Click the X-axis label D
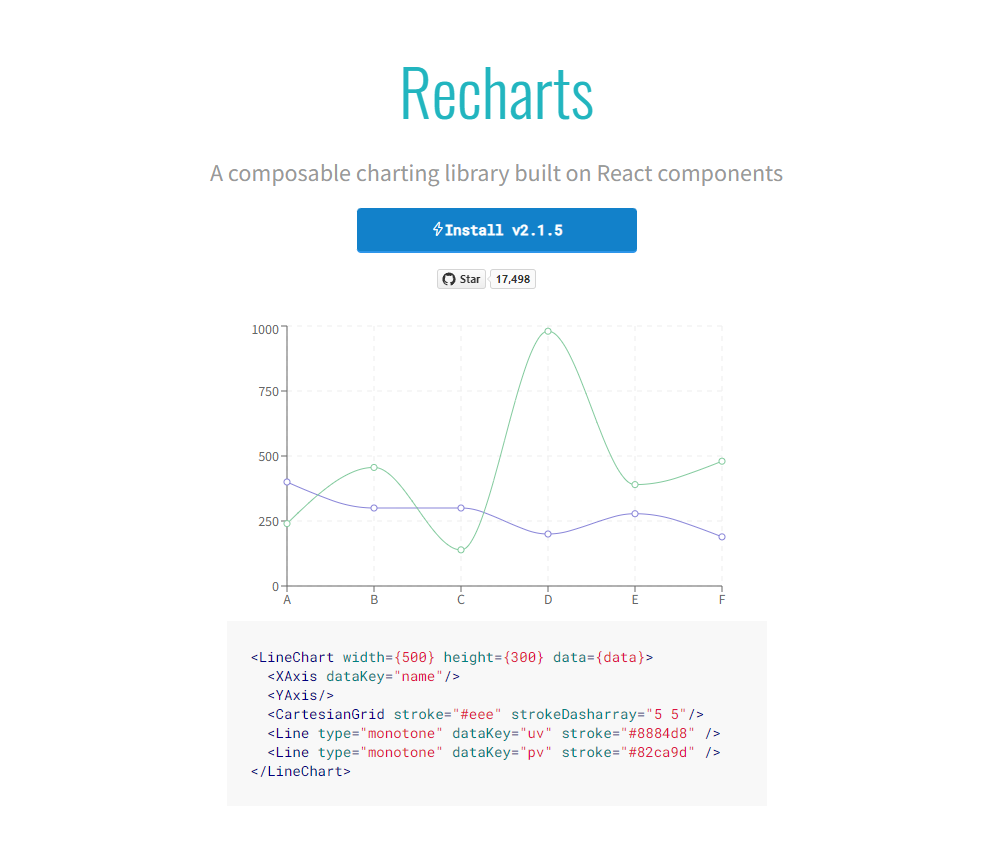Screen dimensions: 998x850 pyautogui.click(x=548, y=600)
